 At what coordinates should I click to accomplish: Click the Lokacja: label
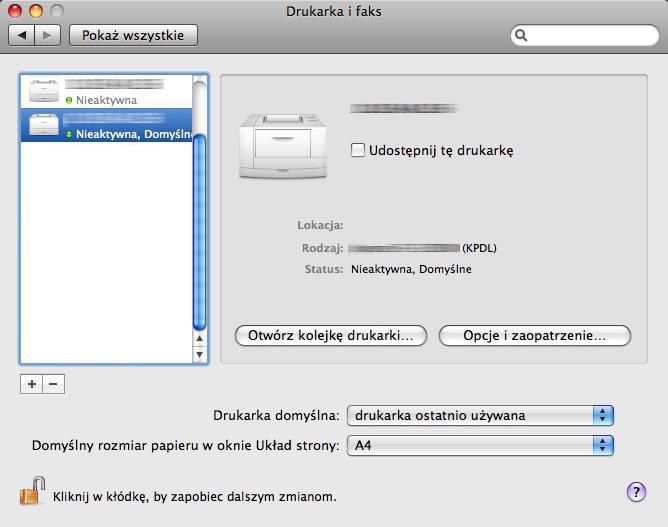(320, 225)
